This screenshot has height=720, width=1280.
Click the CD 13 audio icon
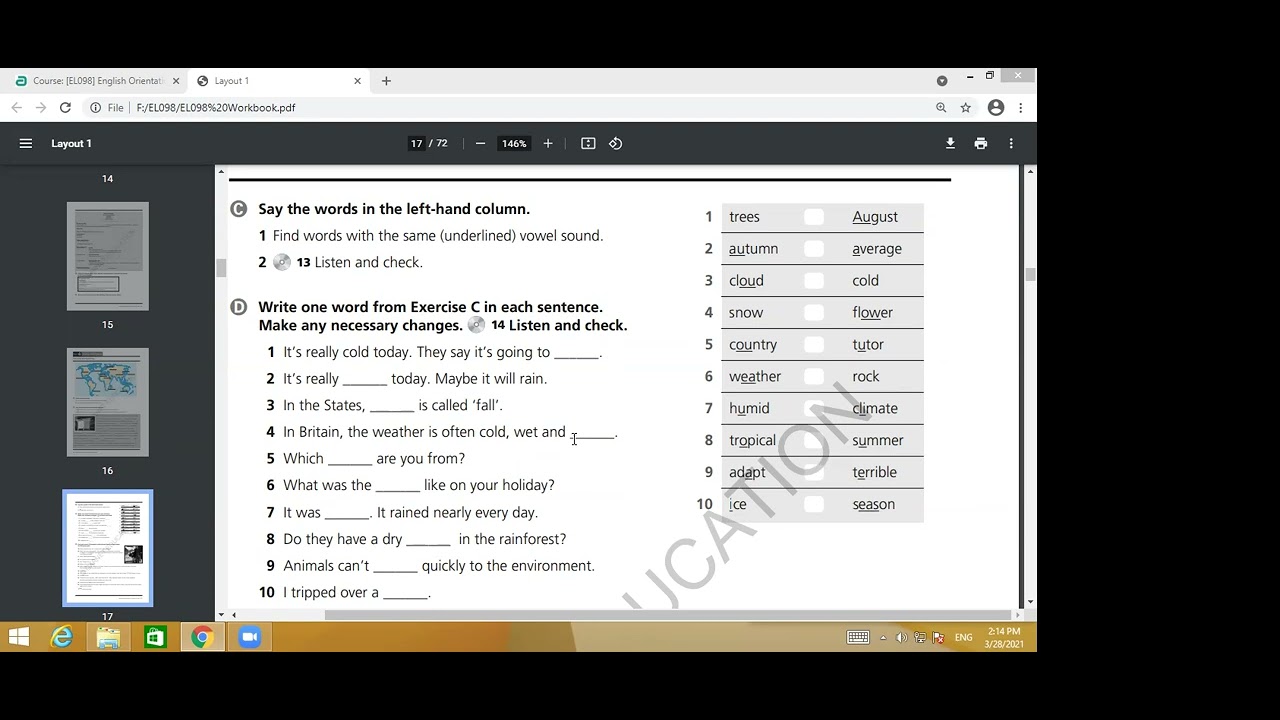click(x=282, y=262)
